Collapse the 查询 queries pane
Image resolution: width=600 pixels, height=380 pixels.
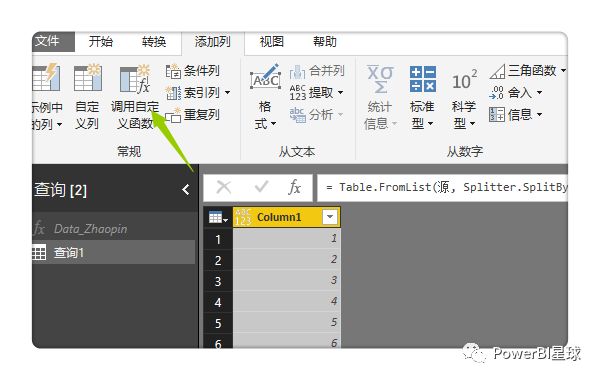[x=186, y=189]
